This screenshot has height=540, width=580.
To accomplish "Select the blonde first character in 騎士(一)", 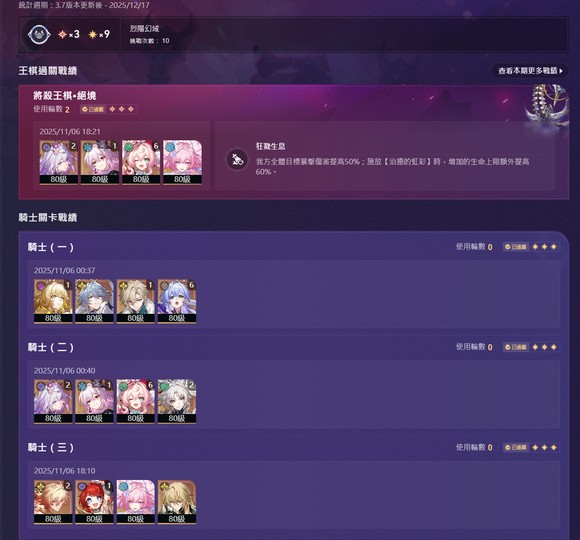I will tap(53, 301).
